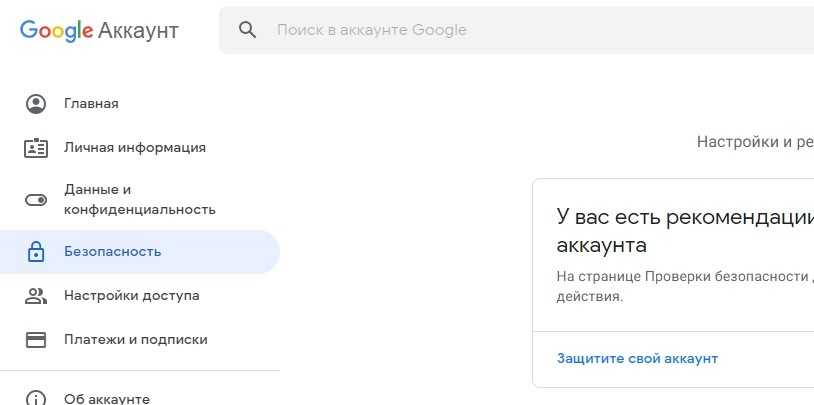814x405 pixels.
Task: Click the lock icon beside Безопасность
Action: tap(36, 252)
